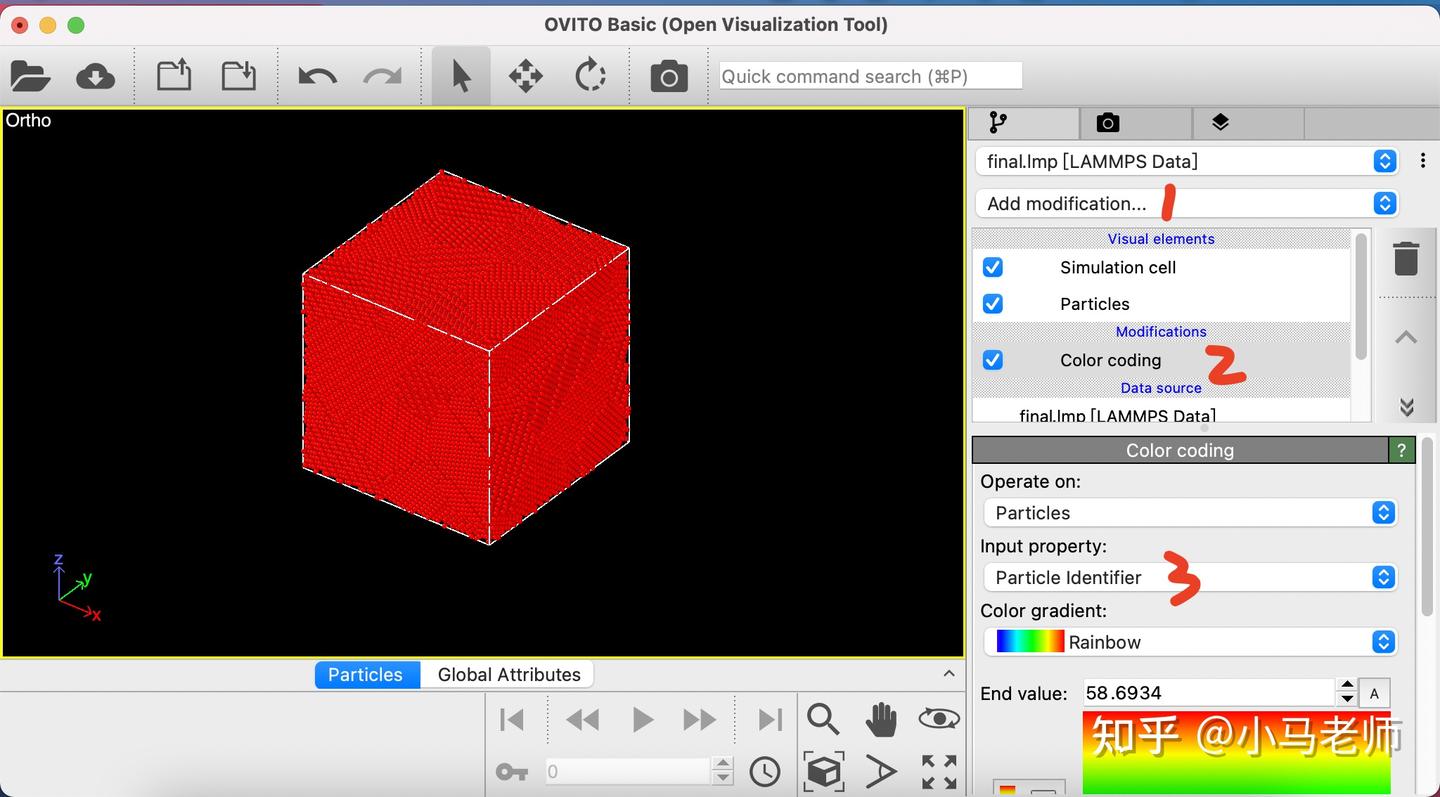Open the Add modification dropdown
The image size is (1440, 797).
point(1186,203)
